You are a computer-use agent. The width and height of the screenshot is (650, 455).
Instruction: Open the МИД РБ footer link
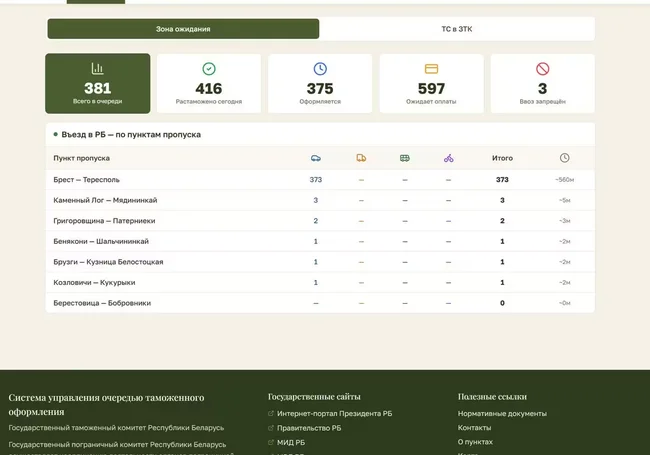[x=291, y=443]
